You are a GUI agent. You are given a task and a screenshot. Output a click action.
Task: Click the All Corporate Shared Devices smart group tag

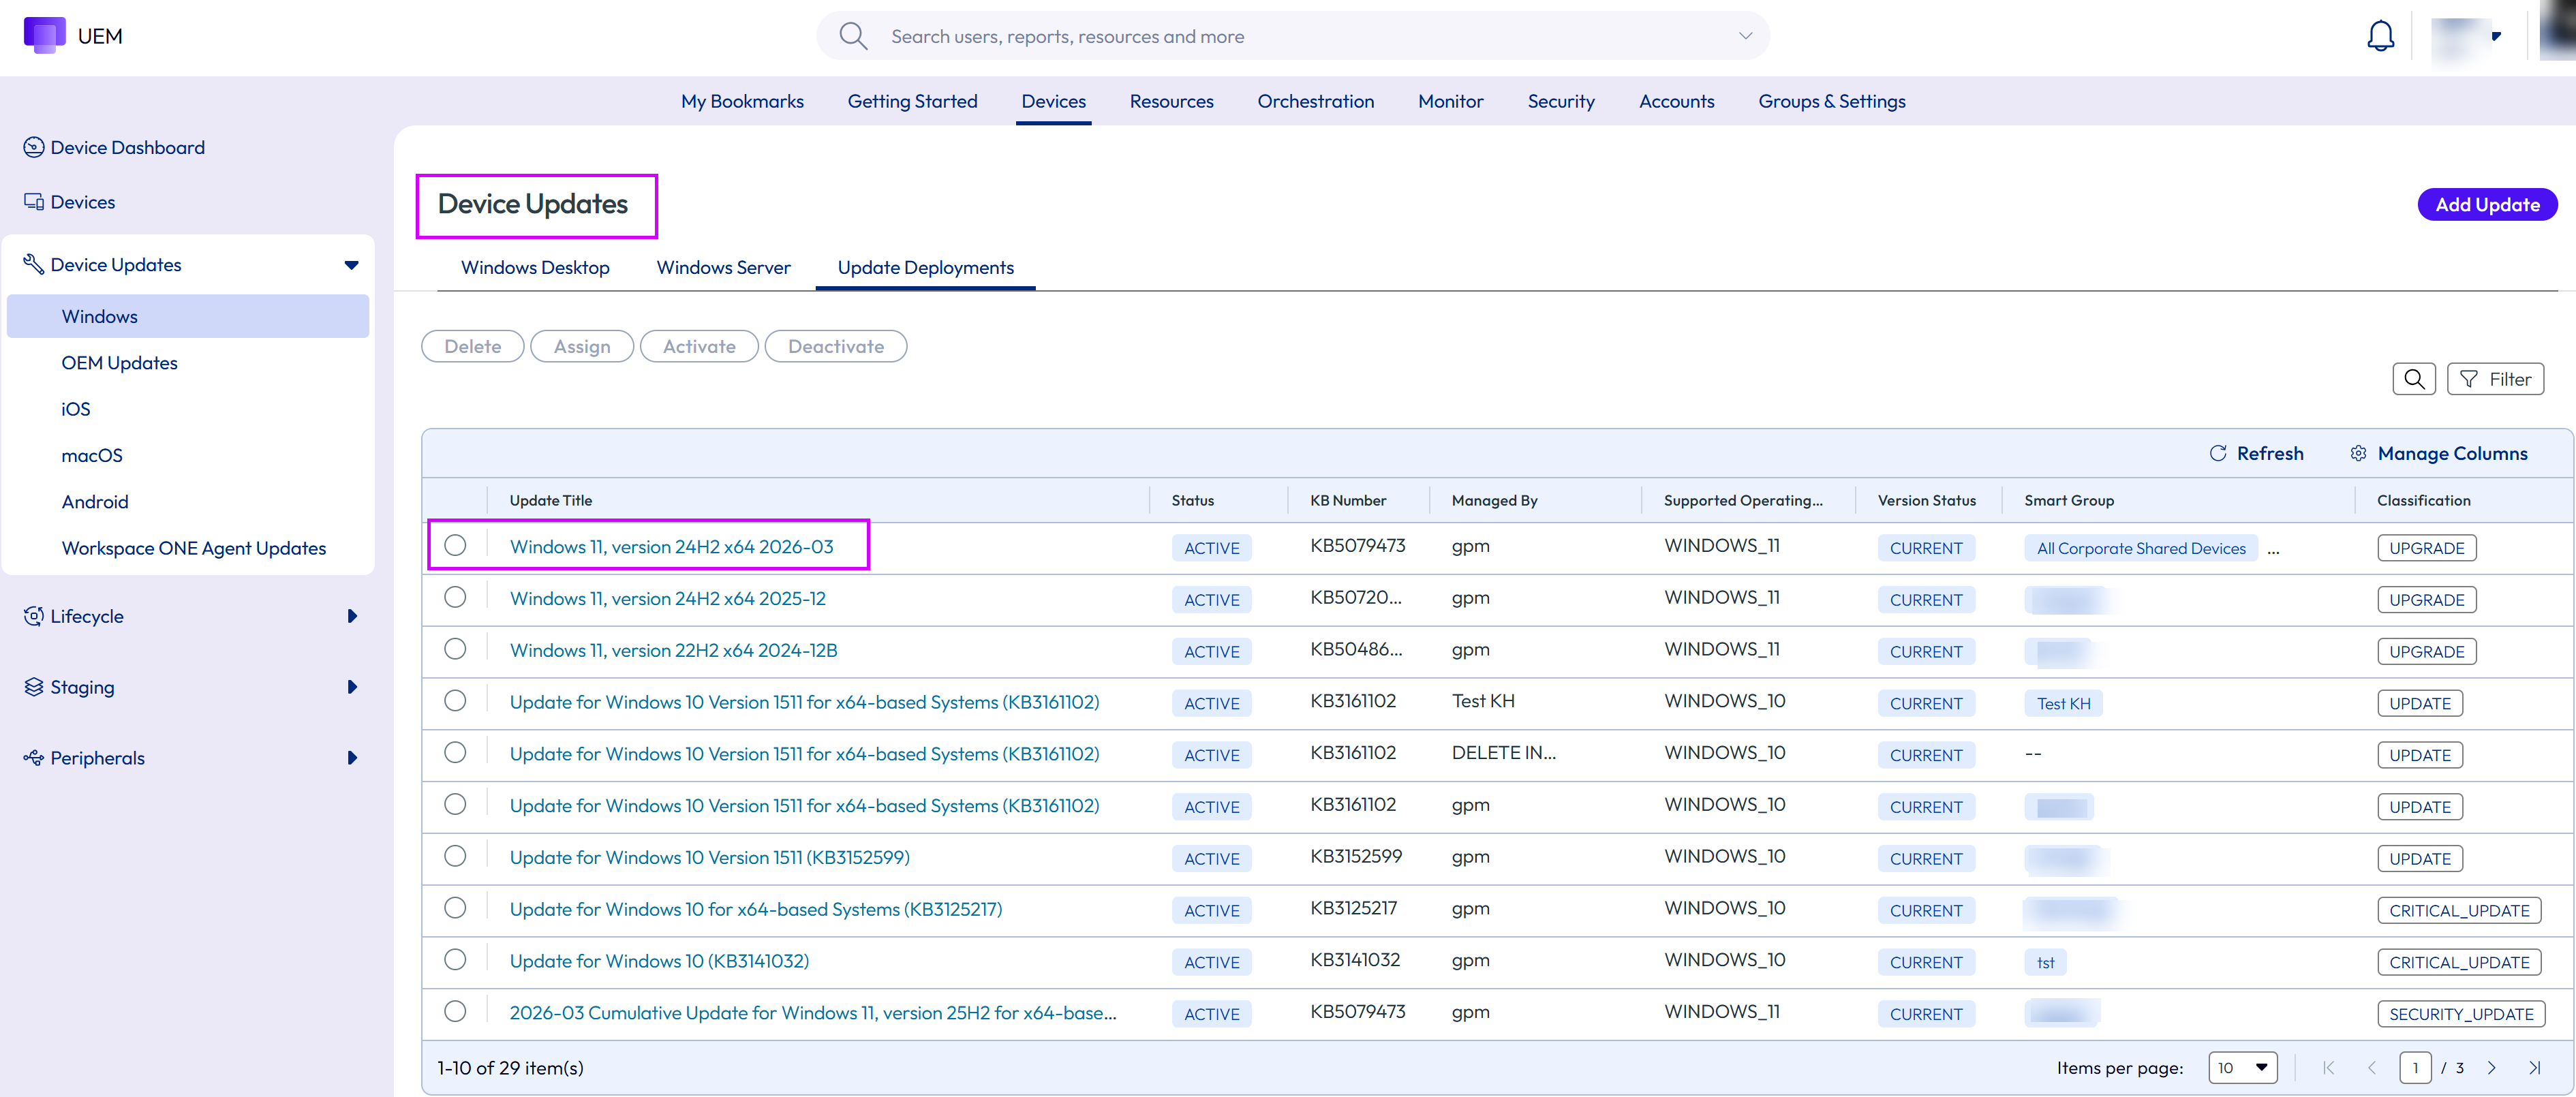coord(2140,549)
